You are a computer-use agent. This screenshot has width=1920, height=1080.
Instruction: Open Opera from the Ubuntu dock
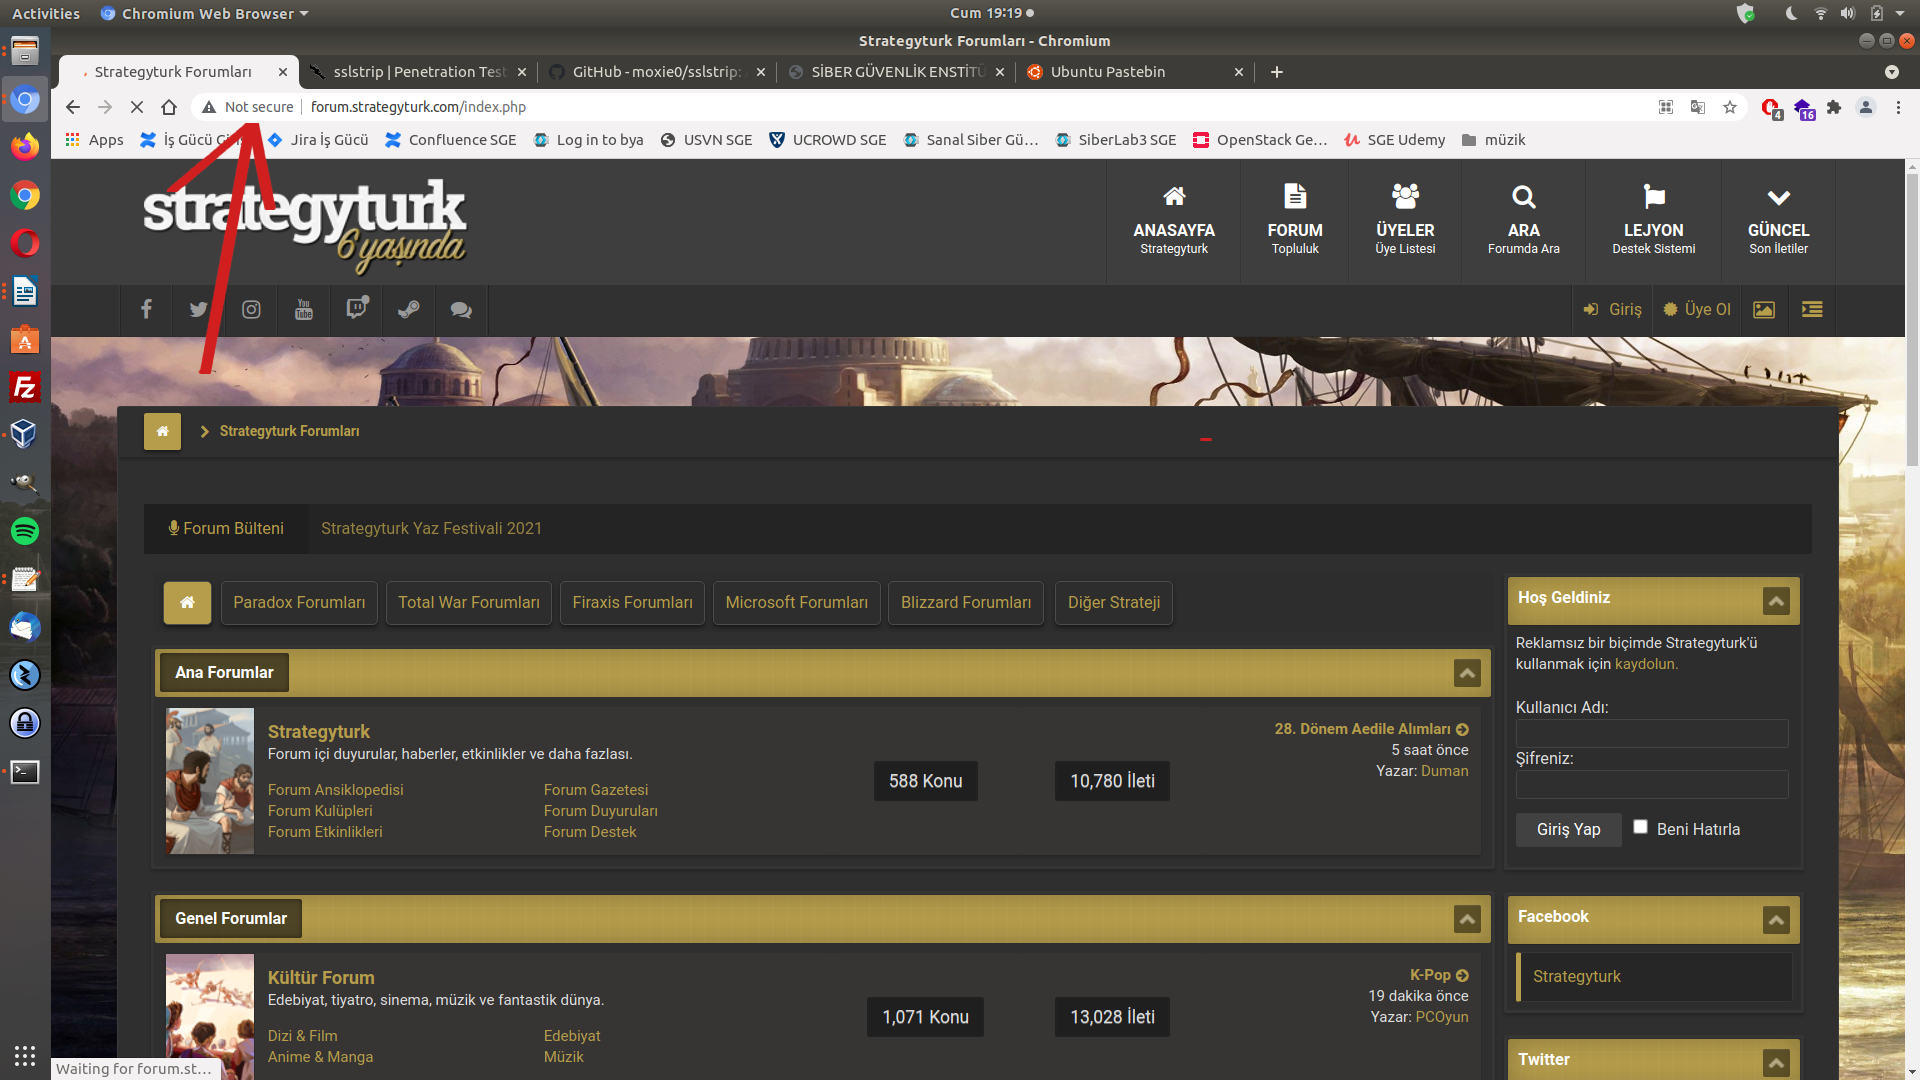pos(25,243)
